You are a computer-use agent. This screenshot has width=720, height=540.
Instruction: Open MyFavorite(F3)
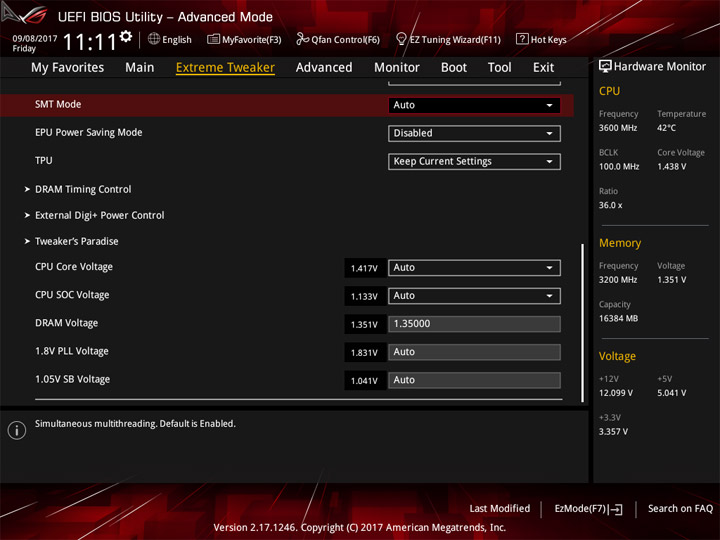(244, 39)
